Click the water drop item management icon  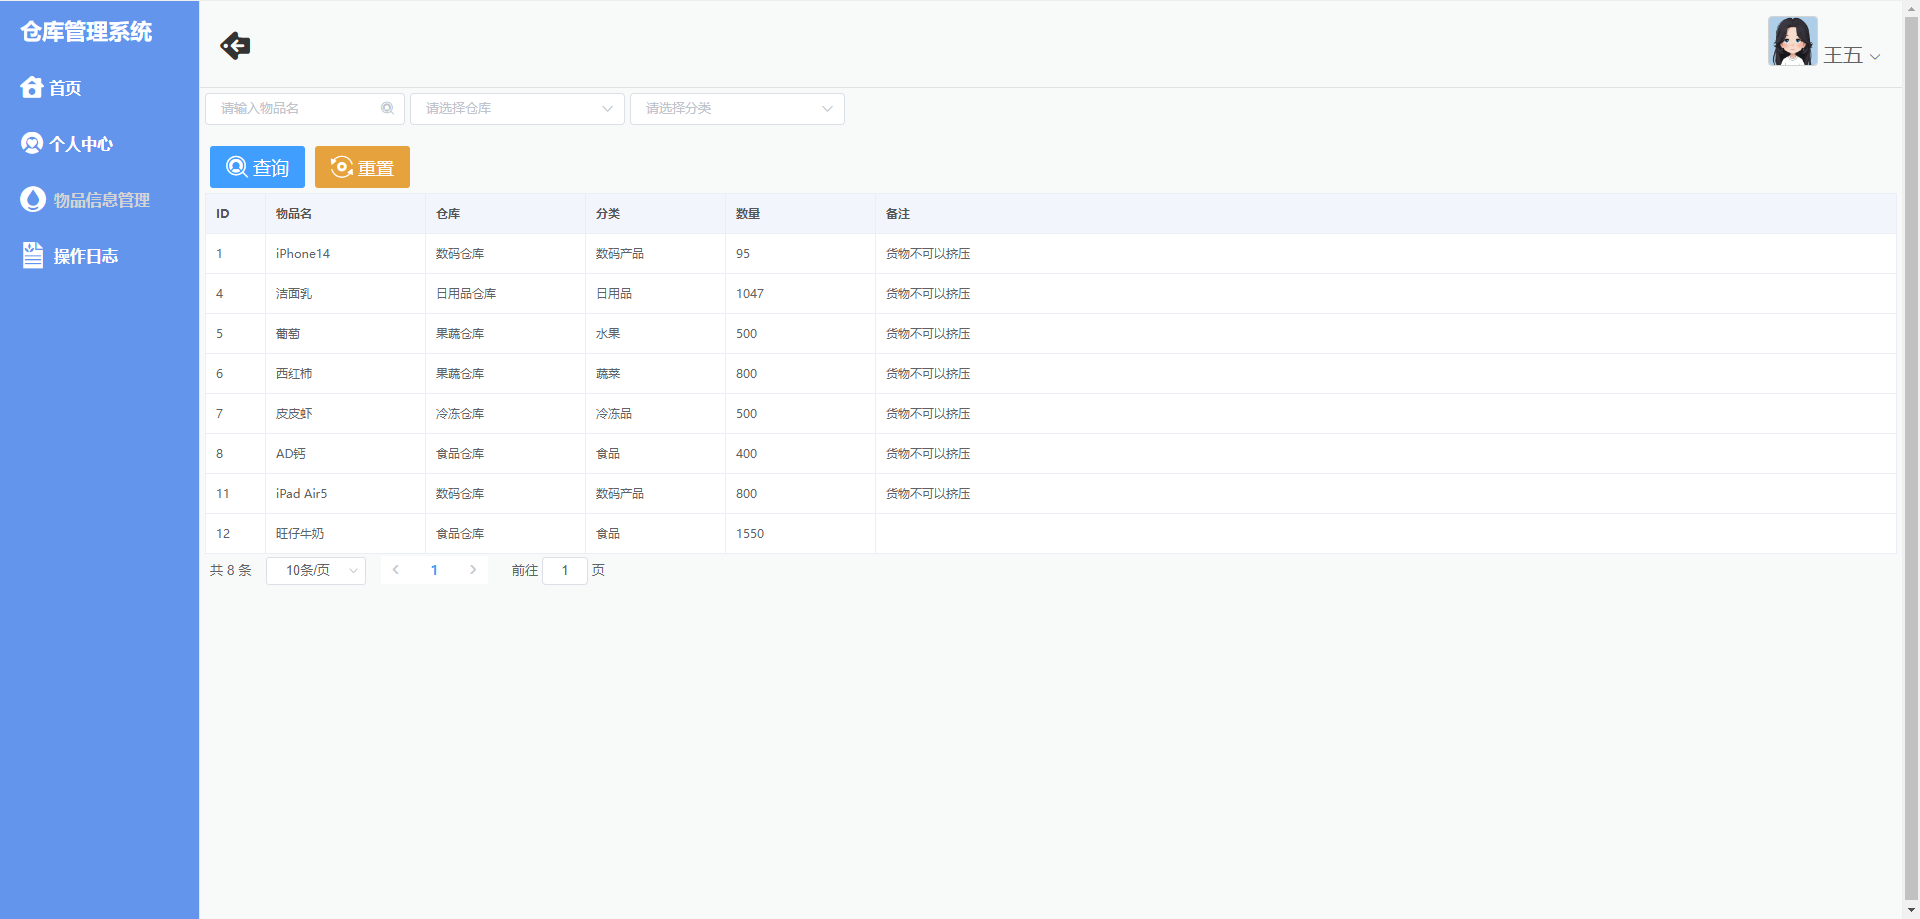coord(33,200)
